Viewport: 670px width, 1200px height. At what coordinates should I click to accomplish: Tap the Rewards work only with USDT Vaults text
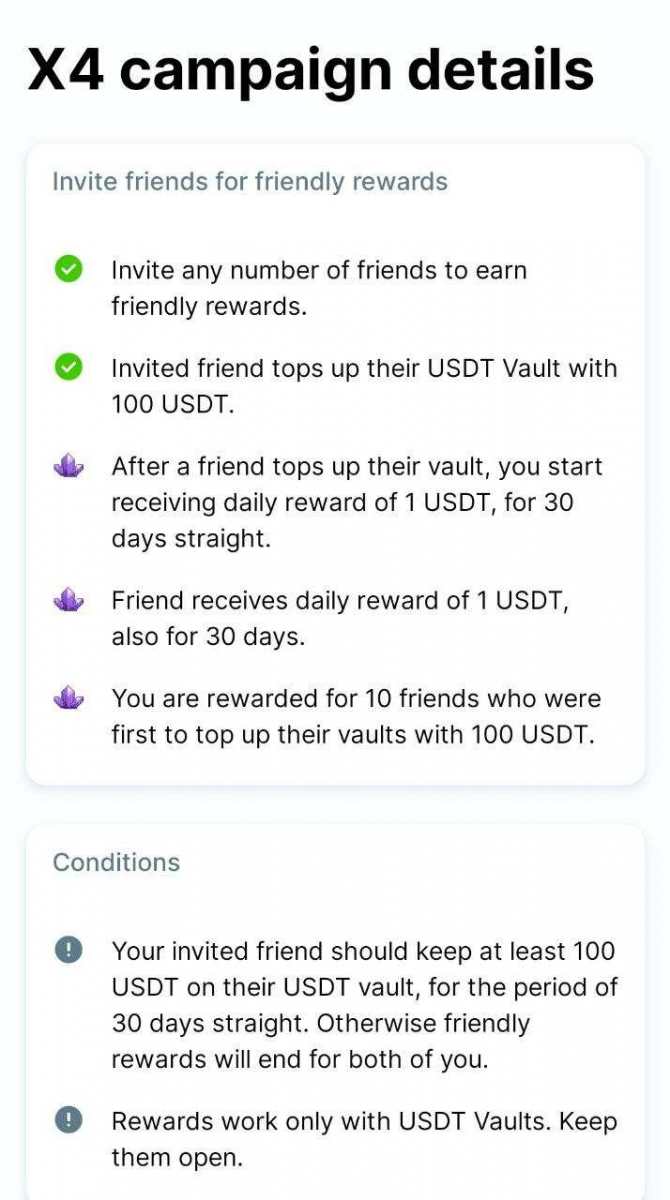click(x=330, y=1121)
